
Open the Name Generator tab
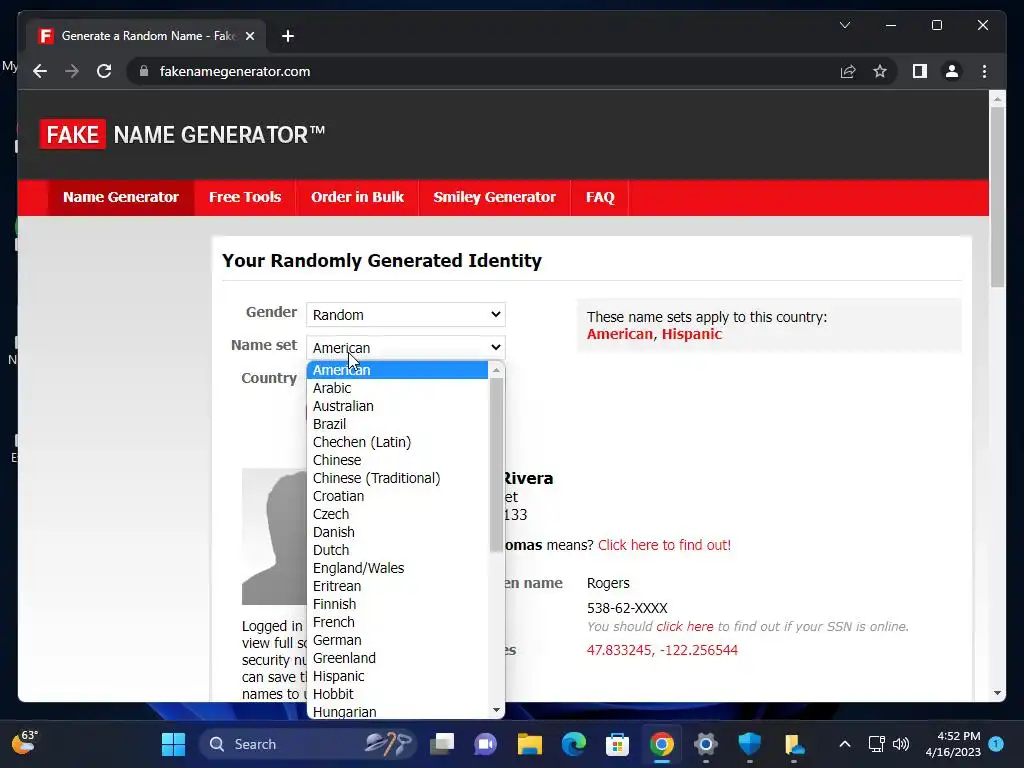pos(121,197)
